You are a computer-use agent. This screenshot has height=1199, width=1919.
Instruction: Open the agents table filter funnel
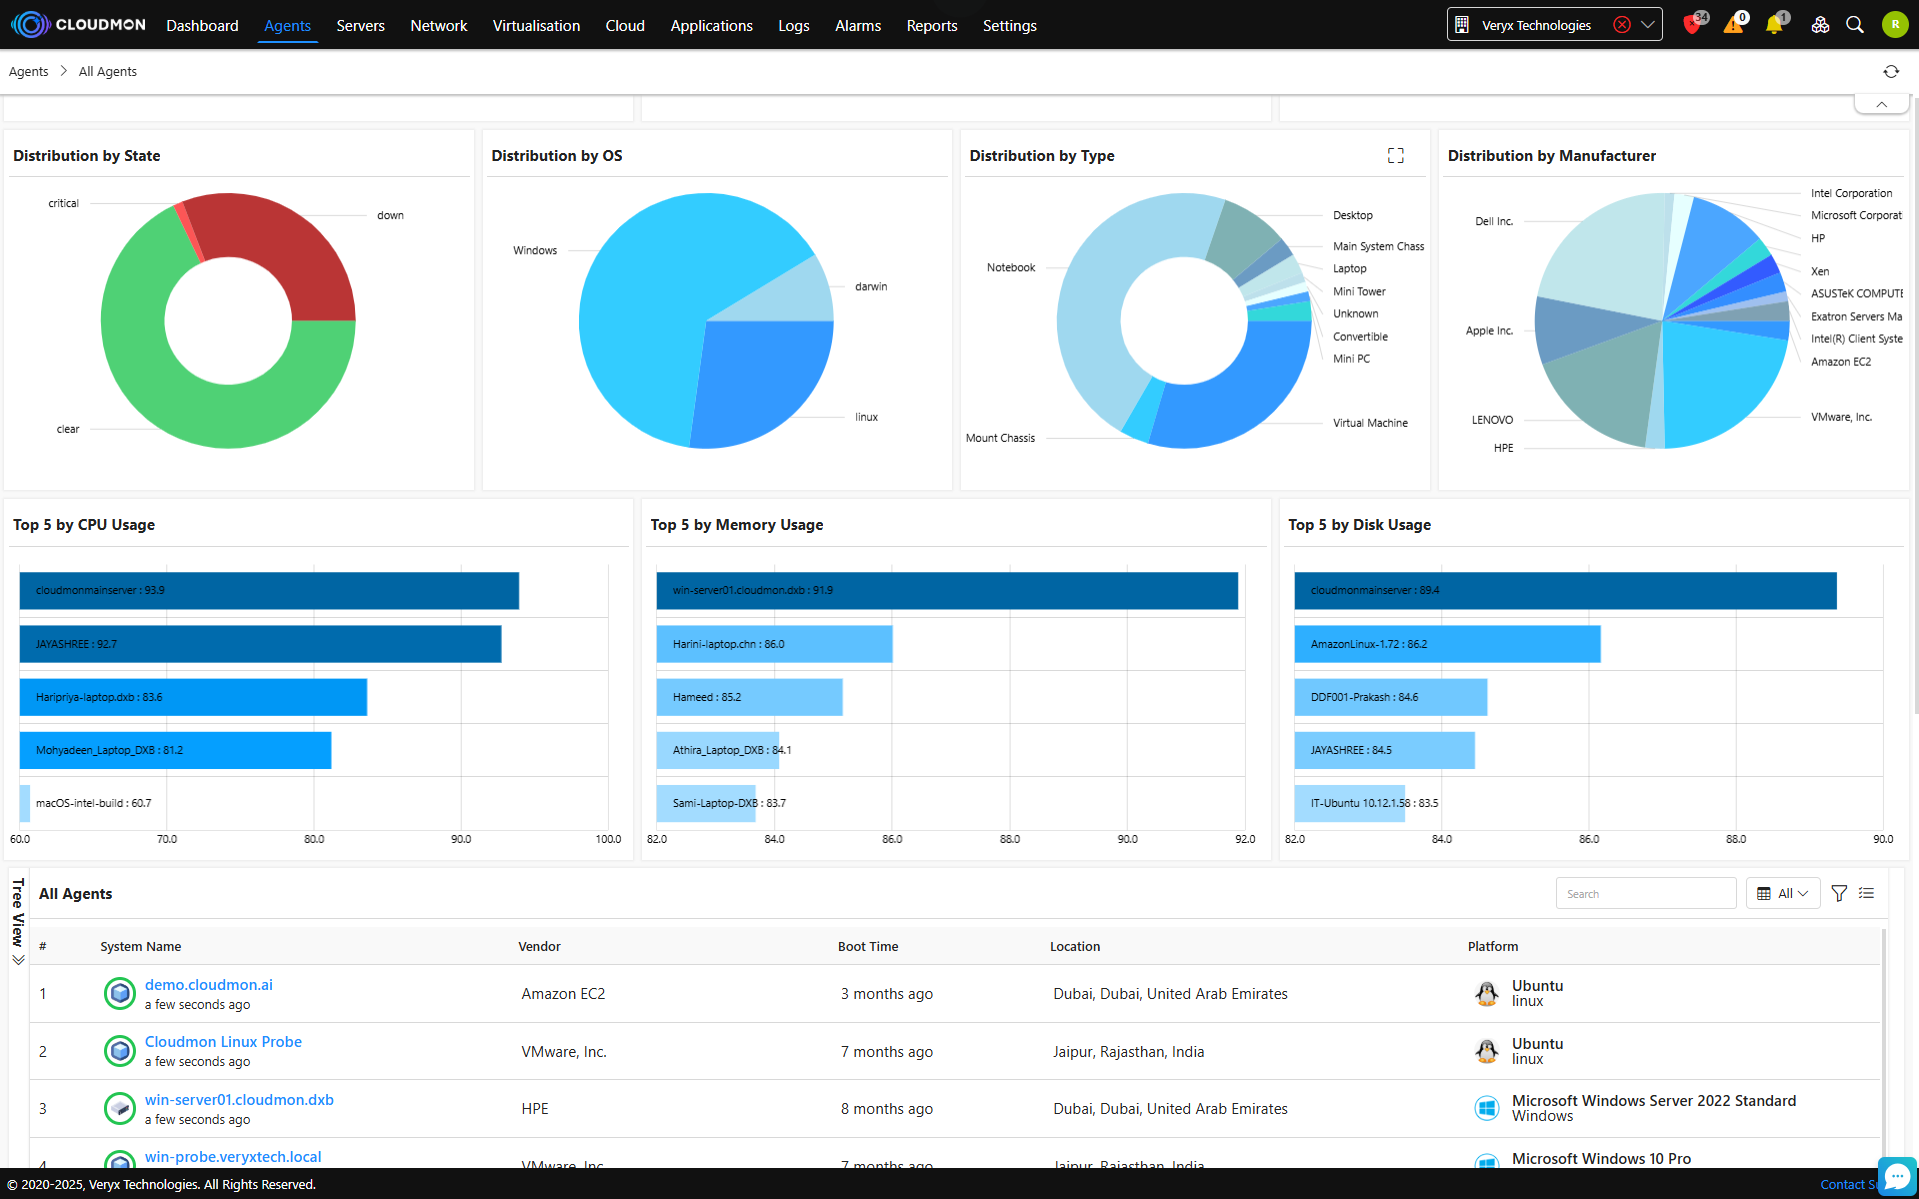pos(1838,893)
